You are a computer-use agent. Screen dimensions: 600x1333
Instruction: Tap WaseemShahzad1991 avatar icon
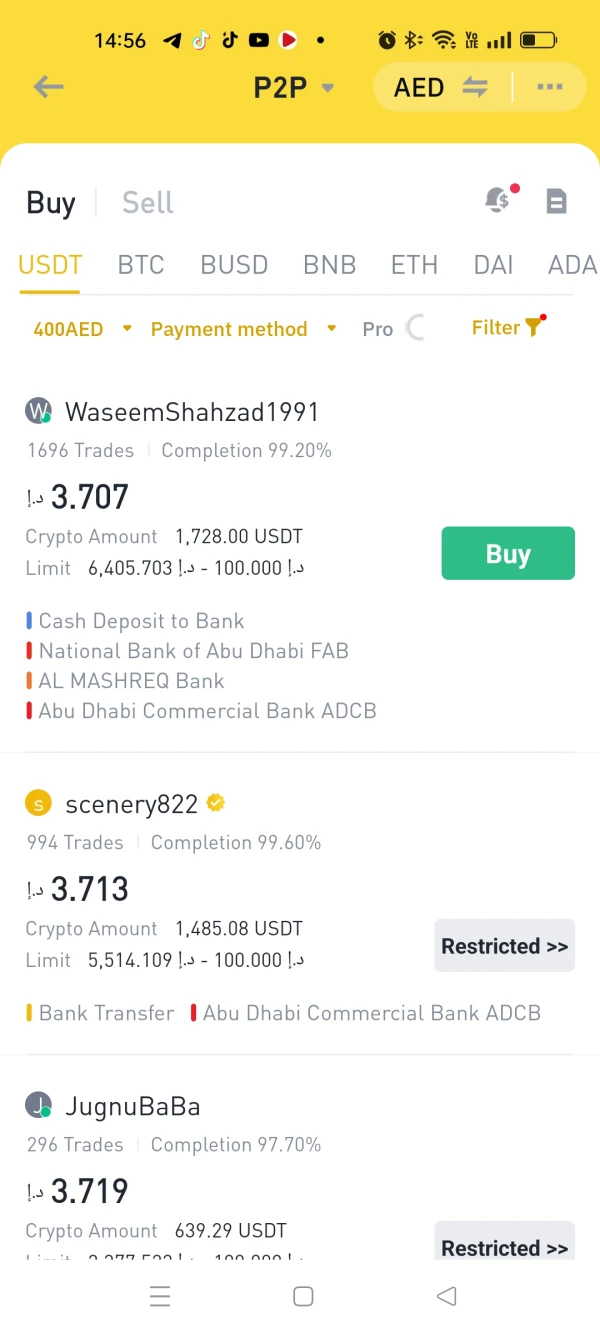pos(38,411)
